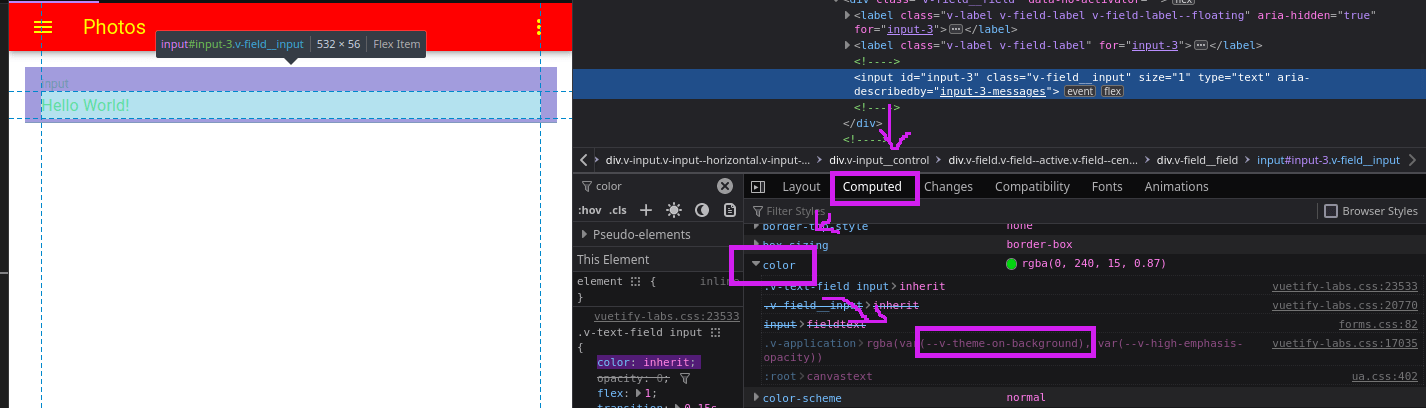
Task: Toggle the :hov pseudo-class panel
Action: pos(590,210)
